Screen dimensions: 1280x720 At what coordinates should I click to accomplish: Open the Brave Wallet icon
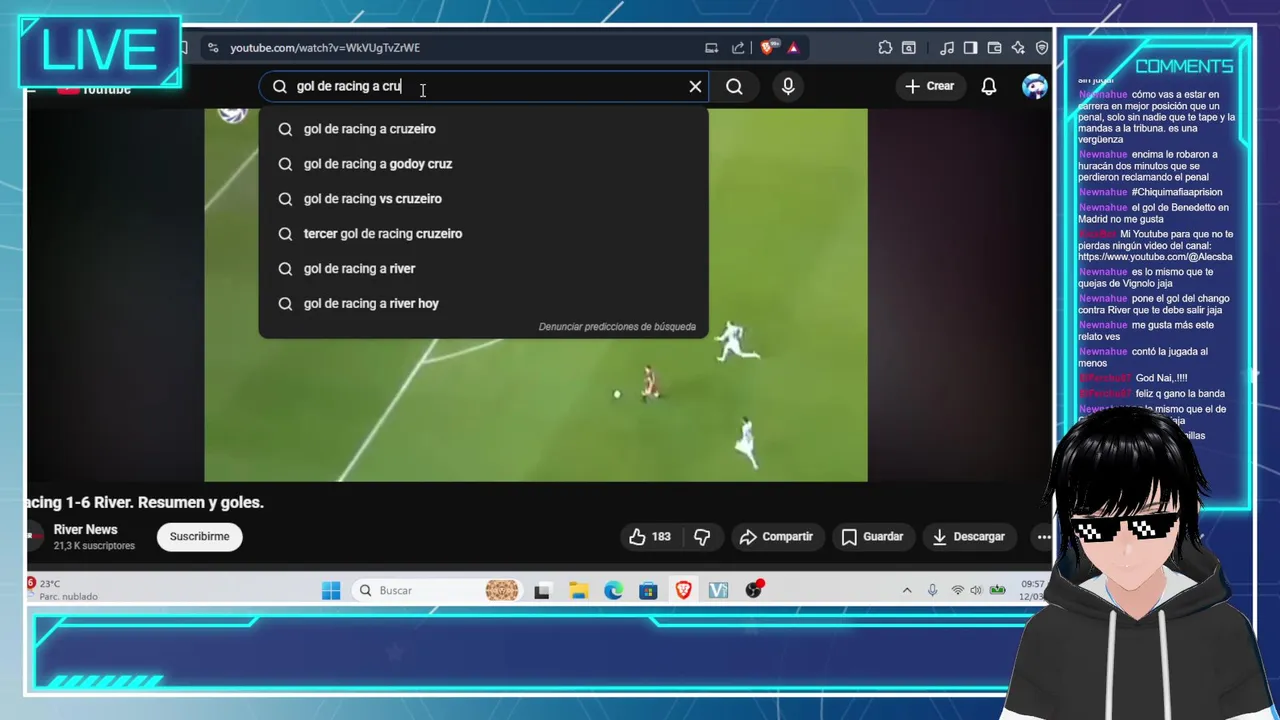pos(994,48)
